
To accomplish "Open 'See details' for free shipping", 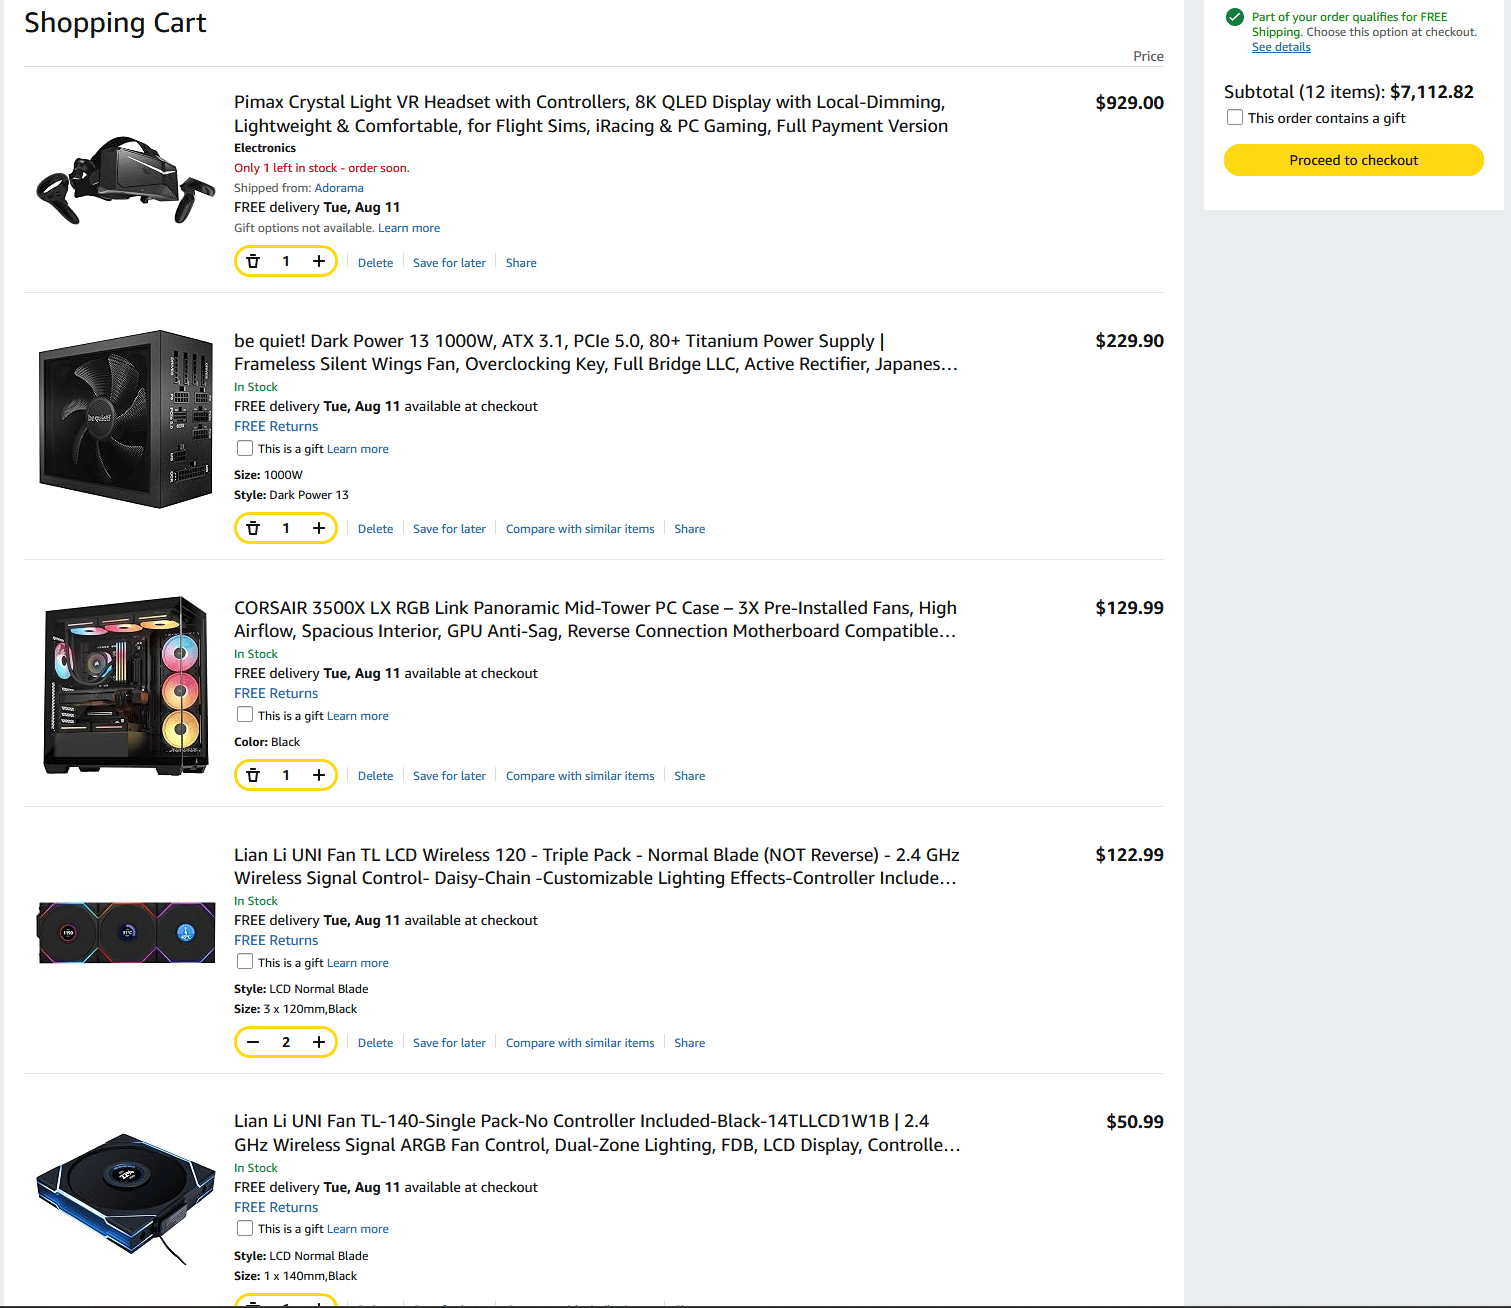I will (x=1281, y=47).
